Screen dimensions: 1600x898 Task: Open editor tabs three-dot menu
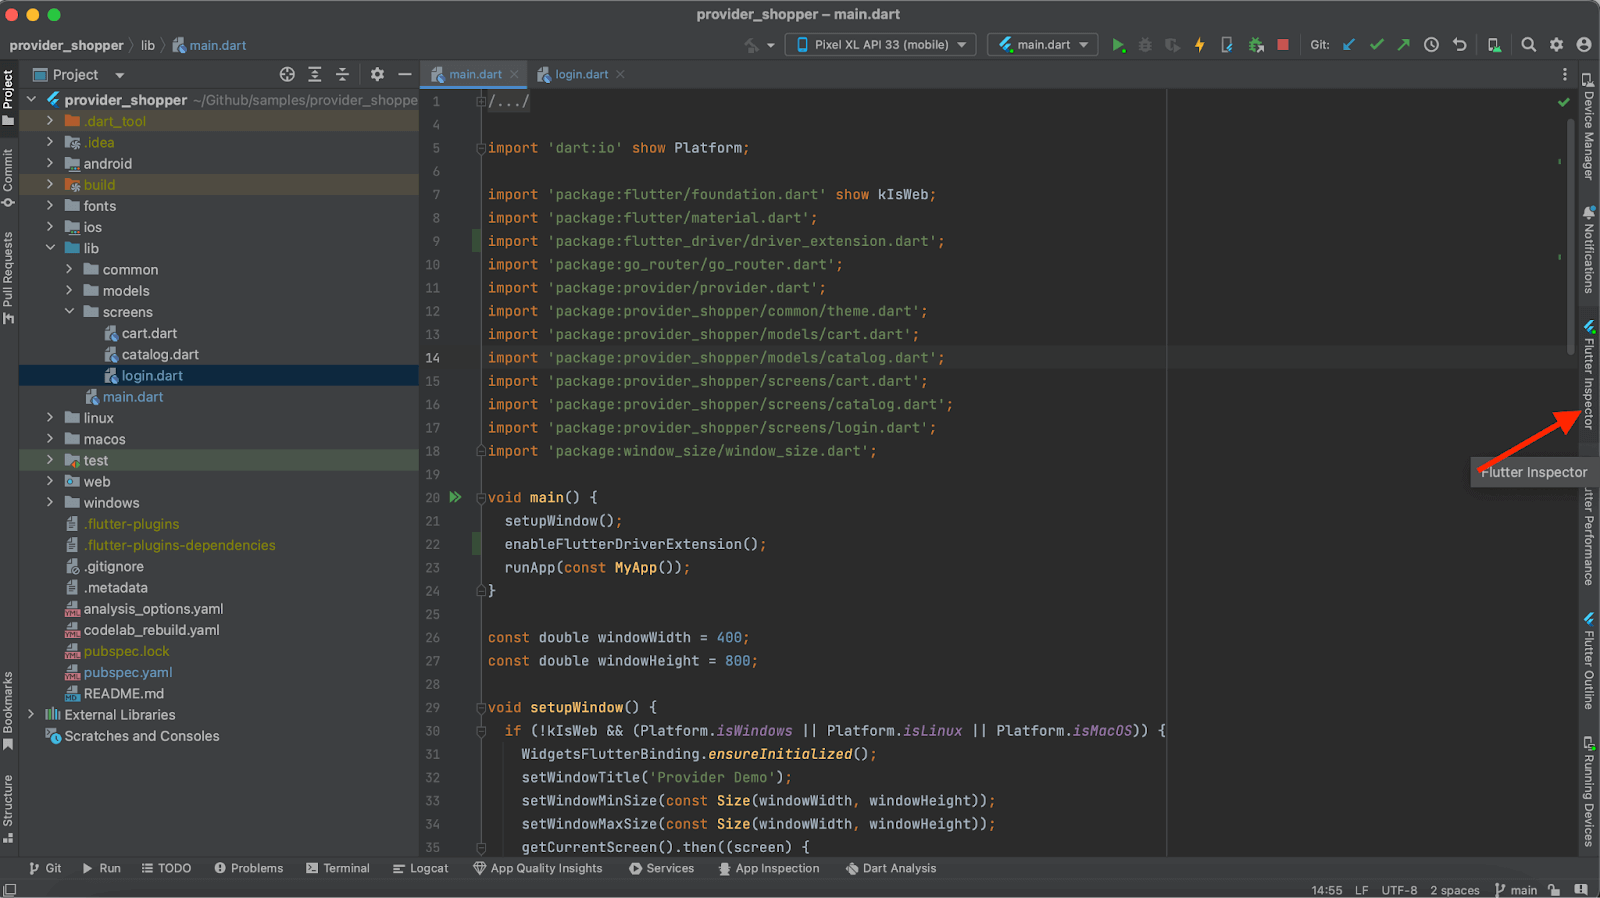coord(1565,74)
